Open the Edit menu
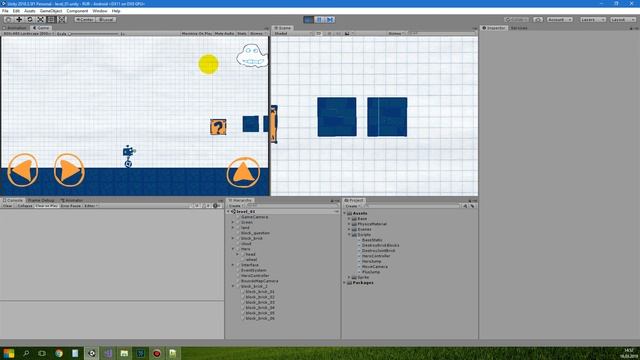640x360 pixels. point(16,11)
